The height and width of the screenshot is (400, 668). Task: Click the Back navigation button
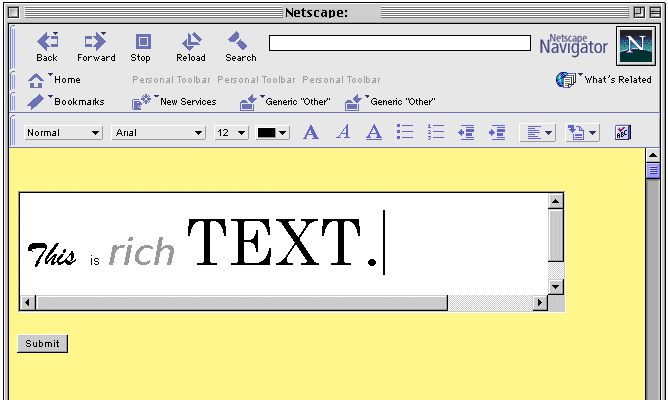(x=47, y=46)
